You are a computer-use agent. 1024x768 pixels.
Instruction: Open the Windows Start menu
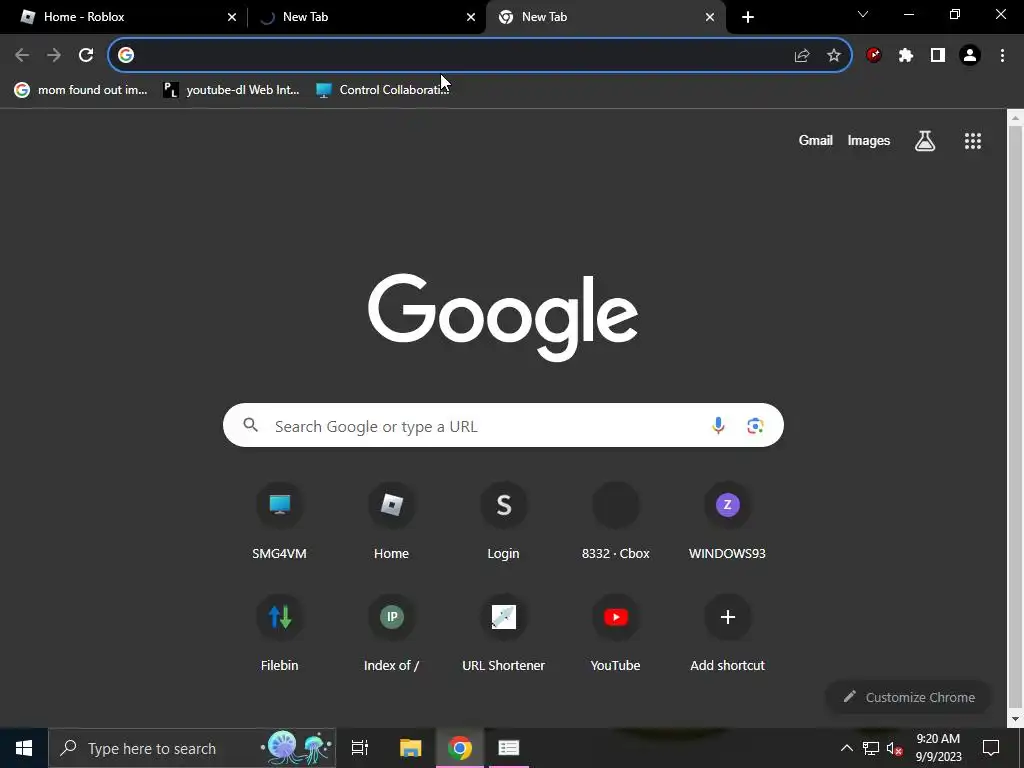pyautogui.click(x=24, y=748)
